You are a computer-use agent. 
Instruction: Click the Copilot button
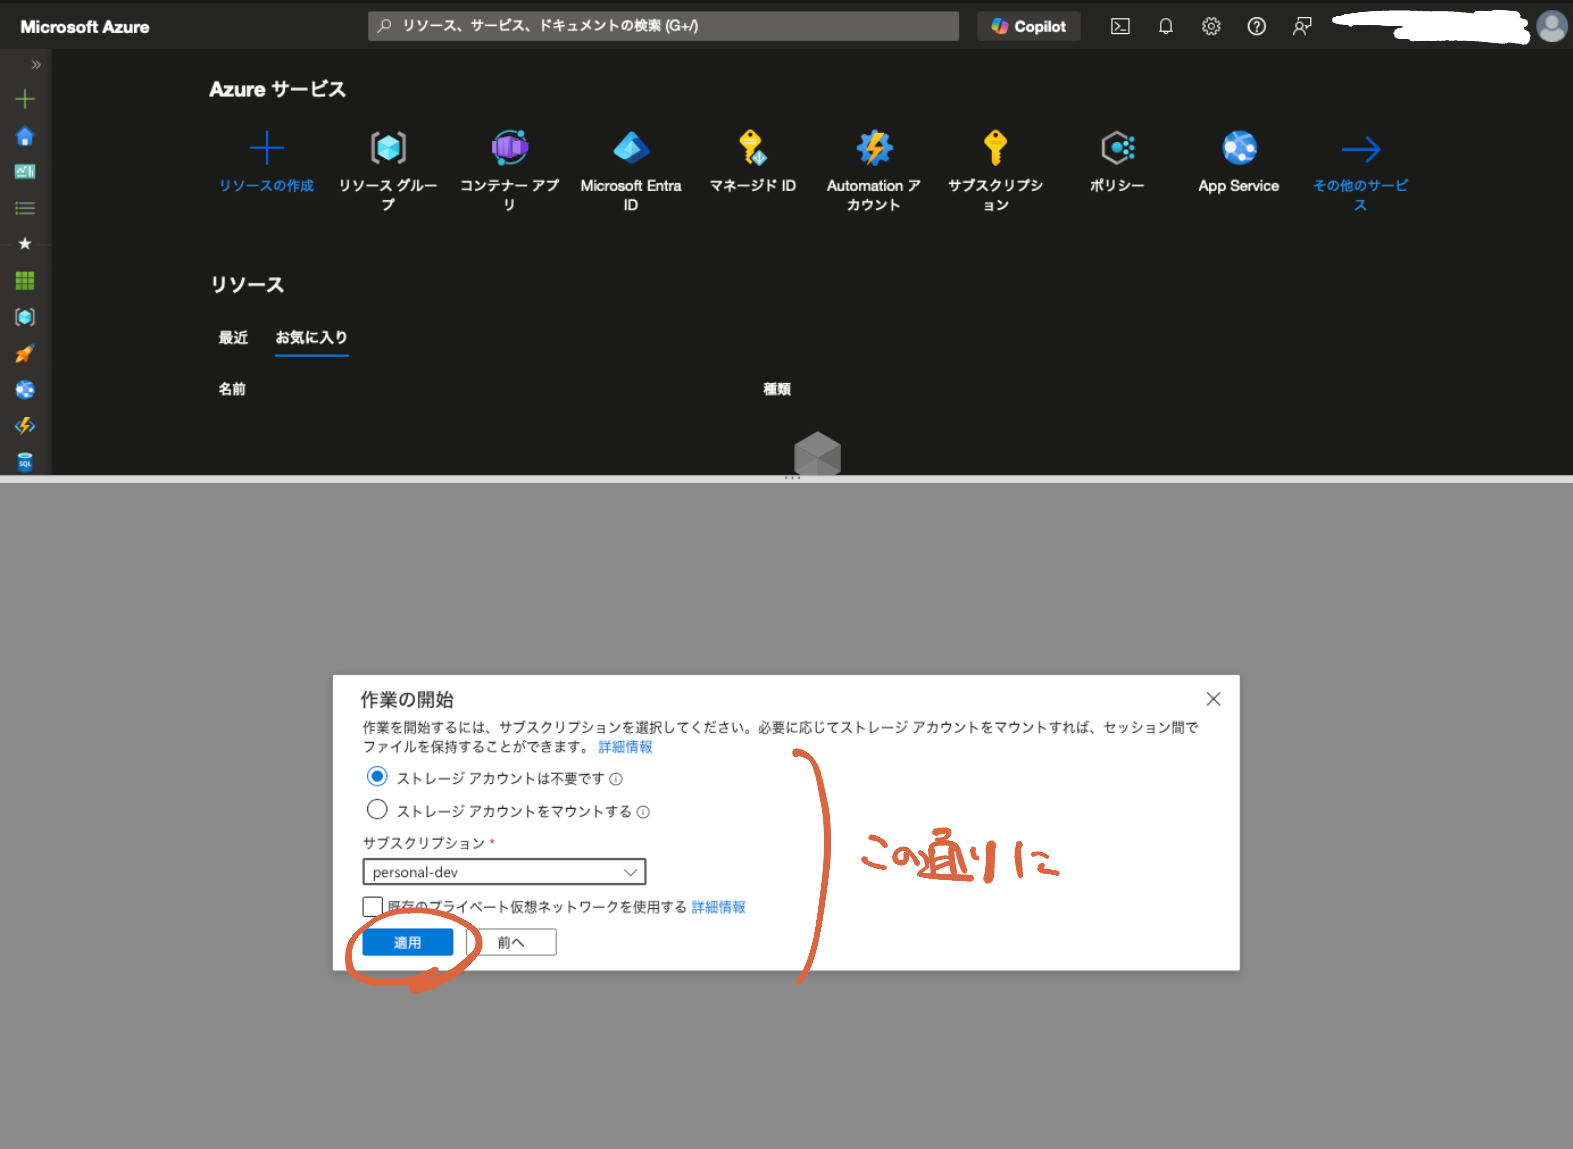[1029, 27]
